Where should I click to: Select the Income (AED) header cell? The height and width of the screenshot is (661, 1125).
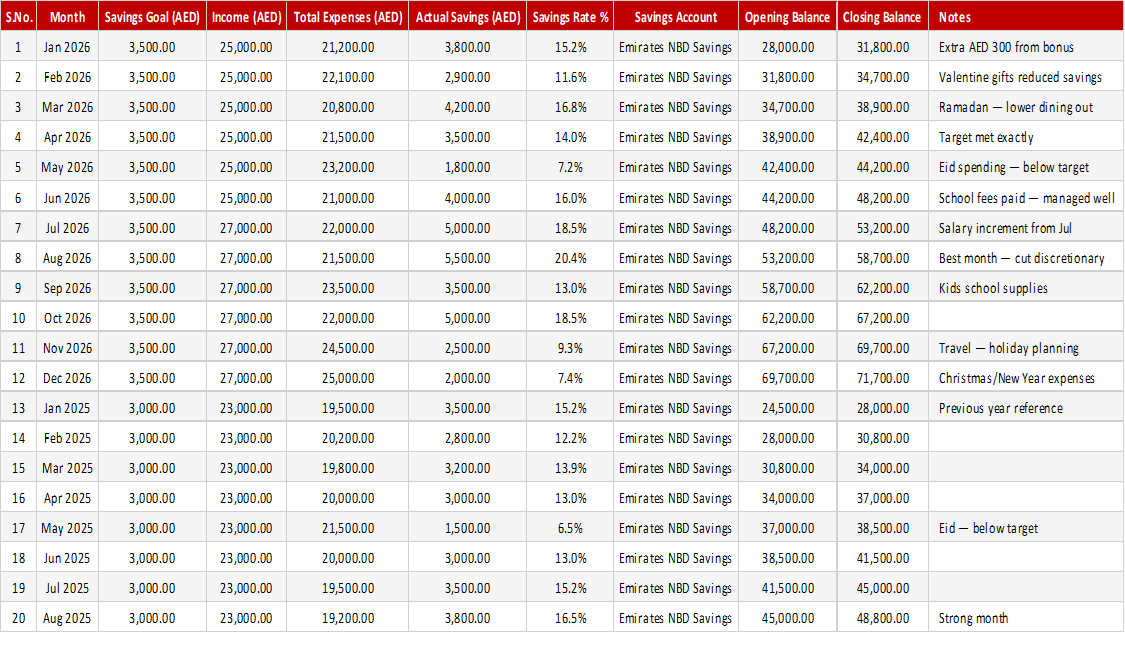point(246,17)
